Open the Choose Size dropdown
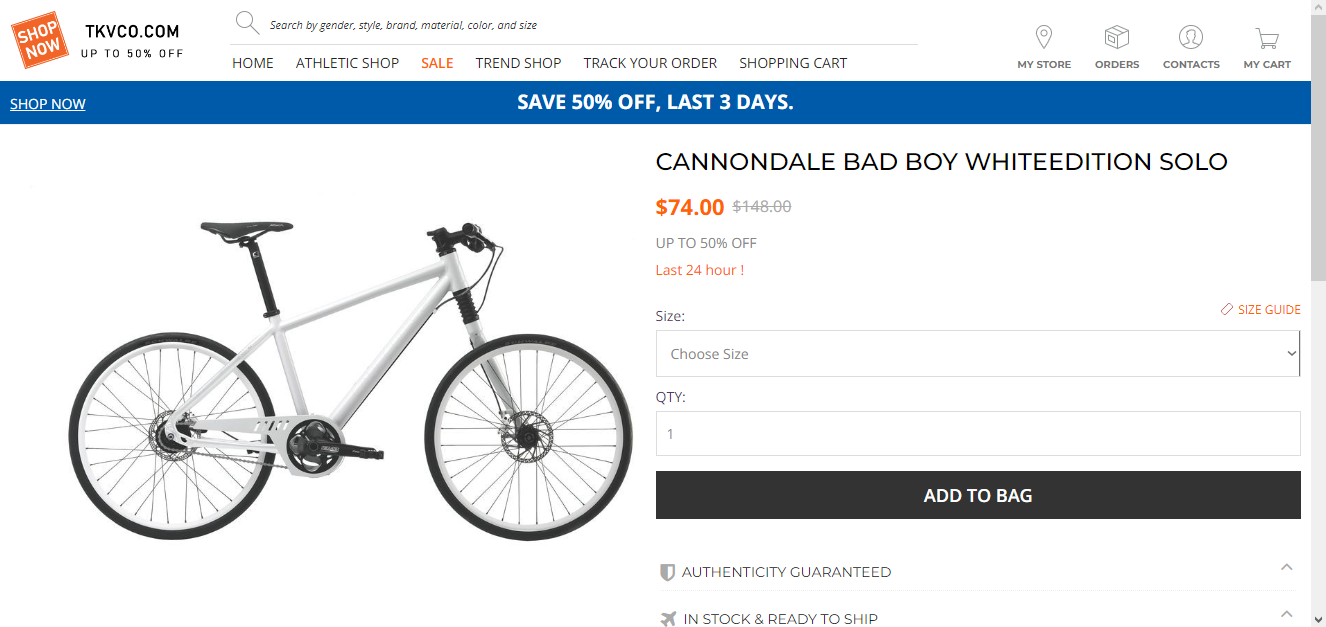The height and width of the screenshot is (627, 1326). pyautogui.click(x=978, y=354)
